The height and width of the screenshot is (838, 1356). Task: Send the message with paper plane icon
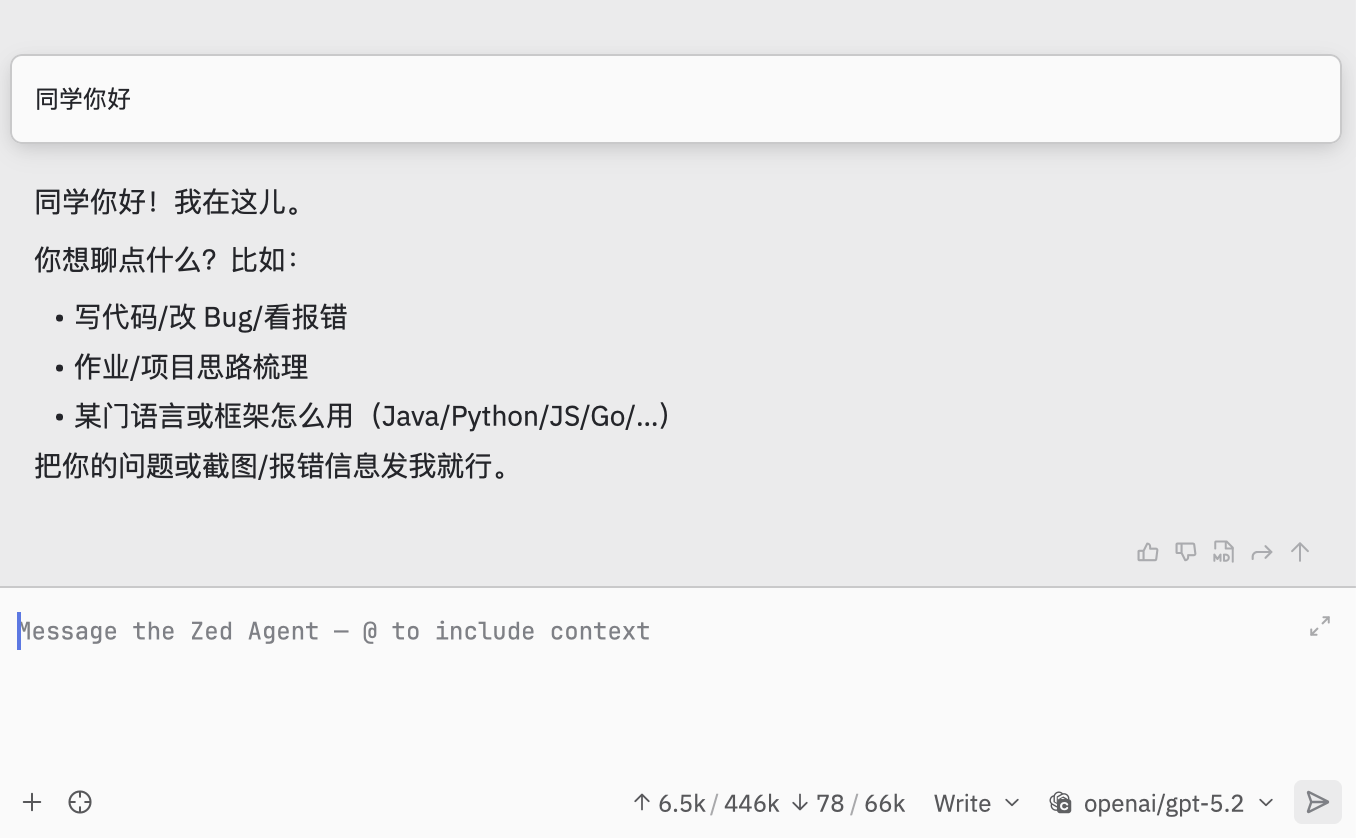point(1318,802)
